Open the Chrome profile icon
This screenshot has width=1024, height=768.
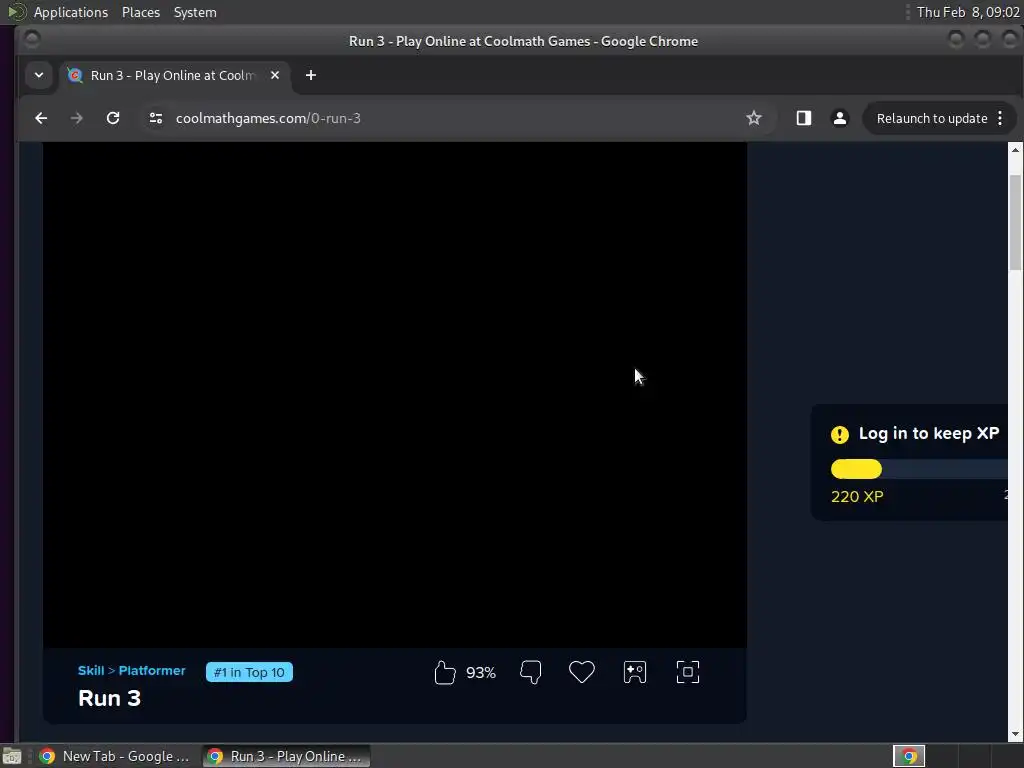(x=840, y=118)
